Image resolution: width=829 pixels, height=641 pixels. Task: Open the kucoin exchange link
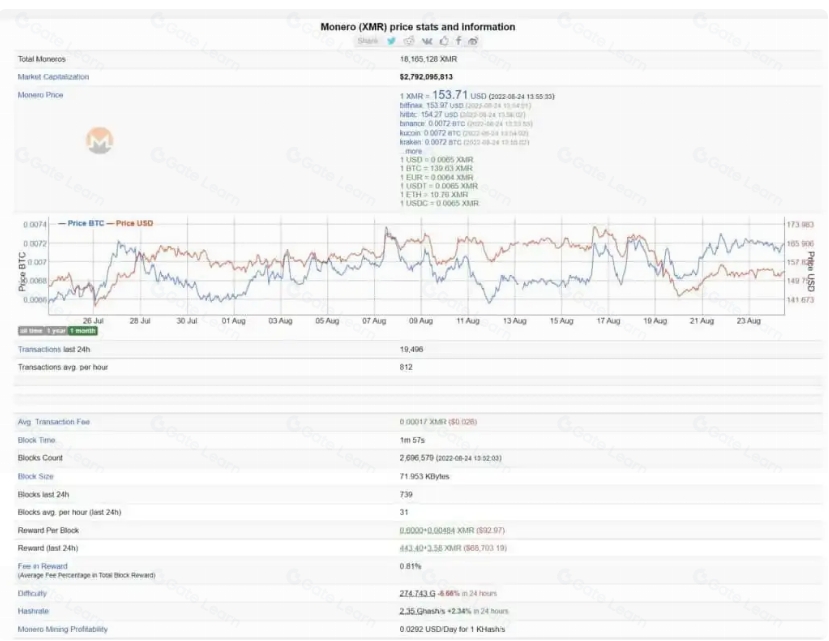click(410, 133)
